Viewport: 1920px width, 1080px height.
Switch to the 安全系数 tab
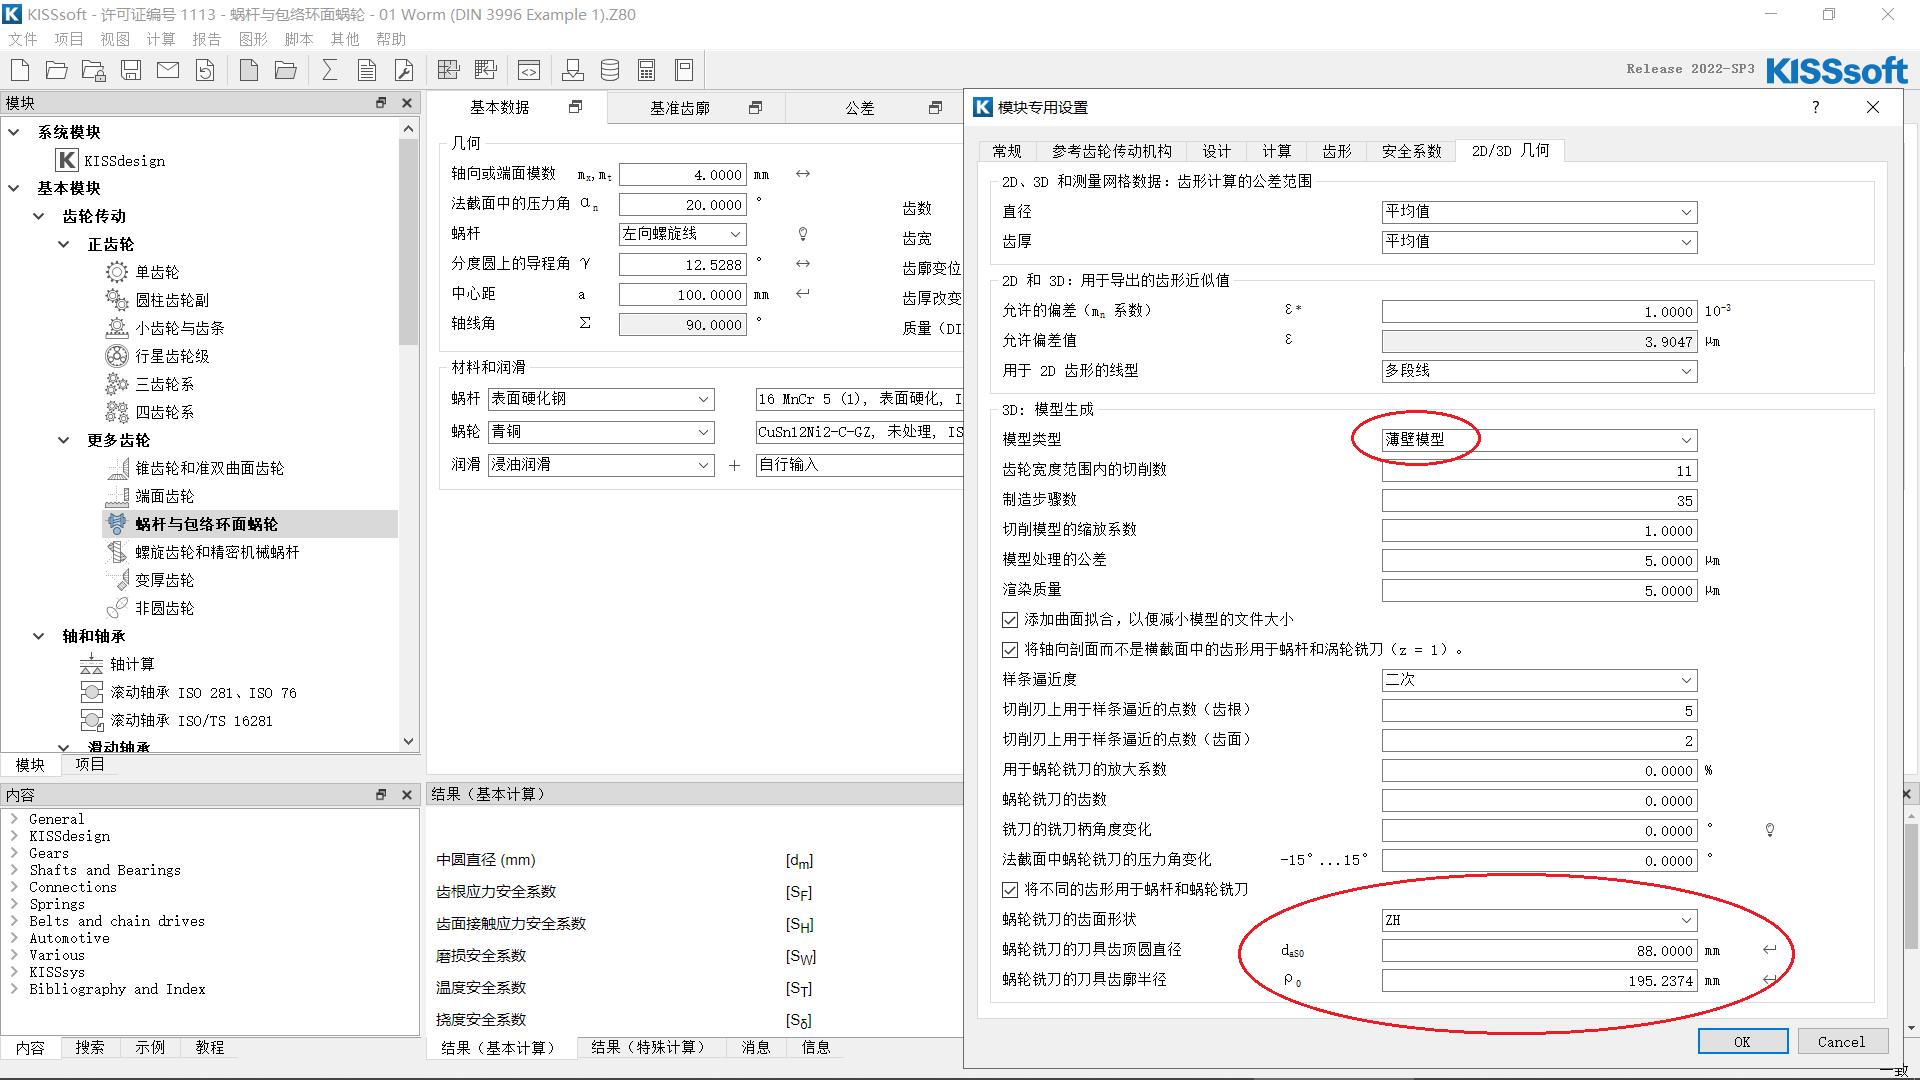pos(1411,151)
